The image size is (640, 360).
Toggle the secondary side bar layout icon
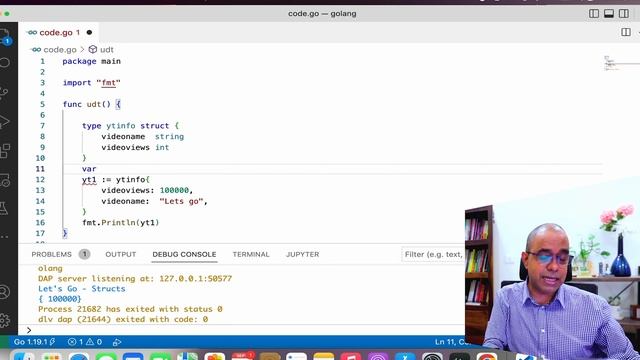pos(624,13)
